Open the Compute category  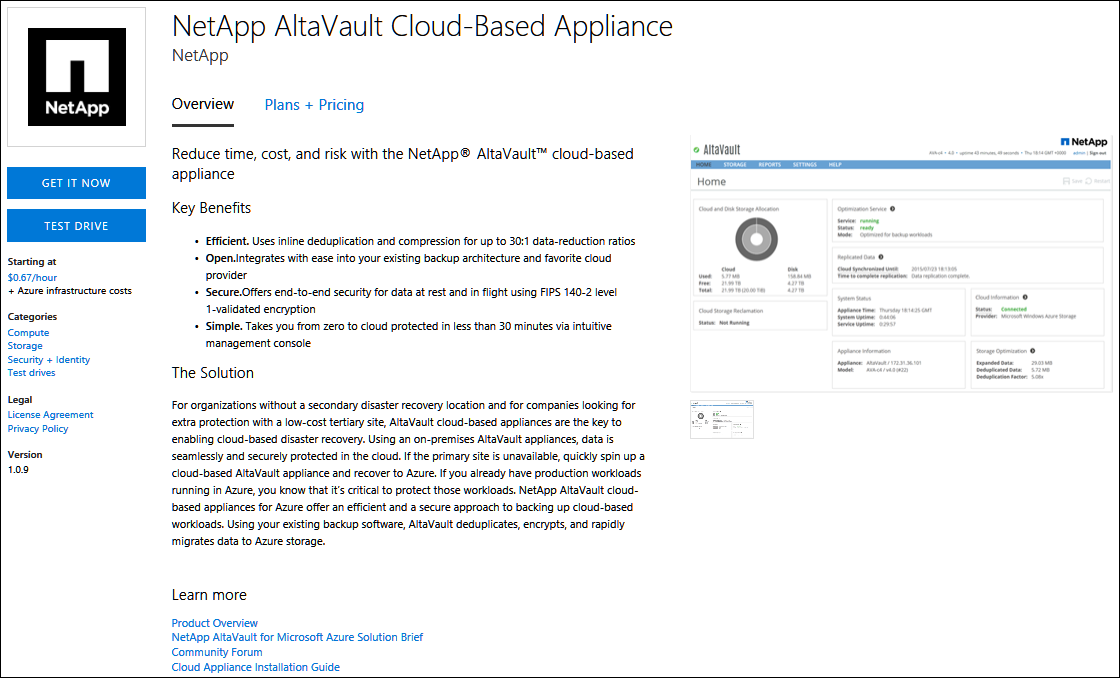click(29, 333)
